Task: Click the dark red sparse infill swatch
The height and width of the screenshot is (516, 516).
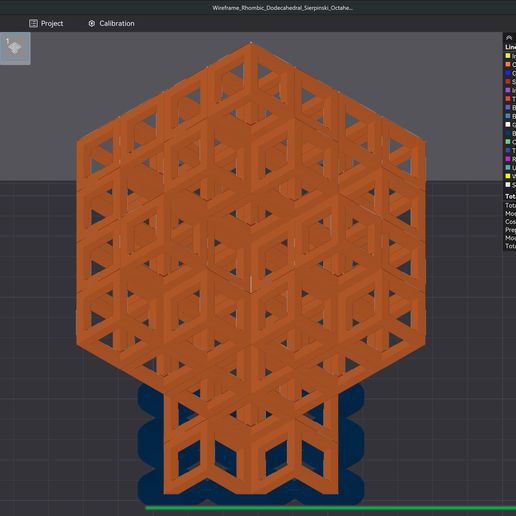Action: 508,81
